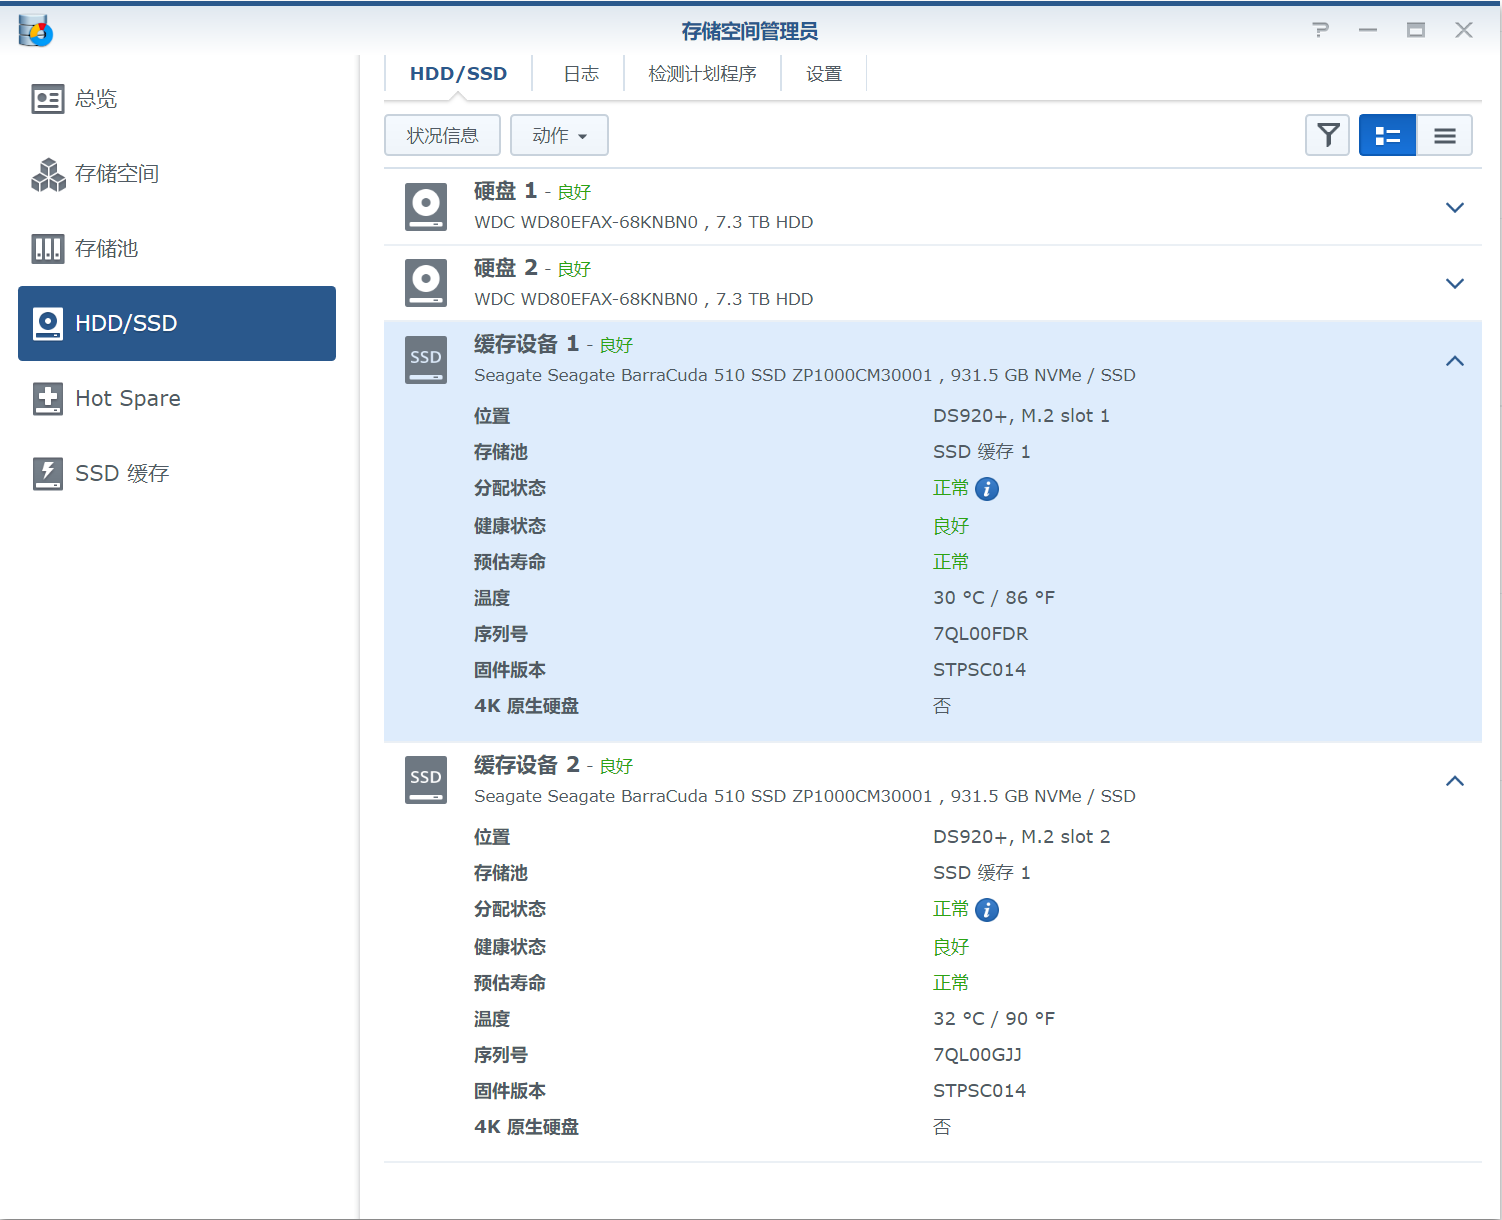Click the 缓存设备 1 SSD icon
This screenshot has width=1502, height=1220.
[426, 360]
